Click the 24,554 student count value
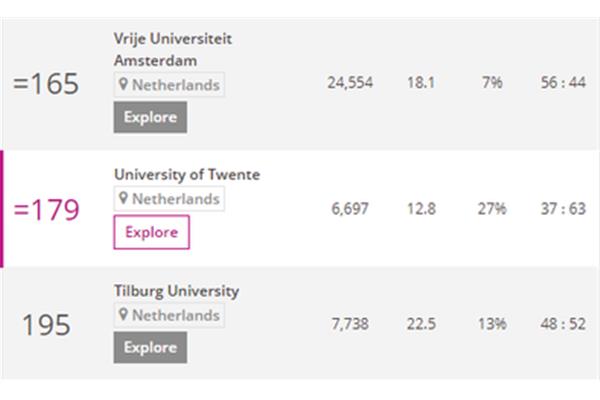Image resolution: width=600 pixels, height=400 pixels. 350,82
